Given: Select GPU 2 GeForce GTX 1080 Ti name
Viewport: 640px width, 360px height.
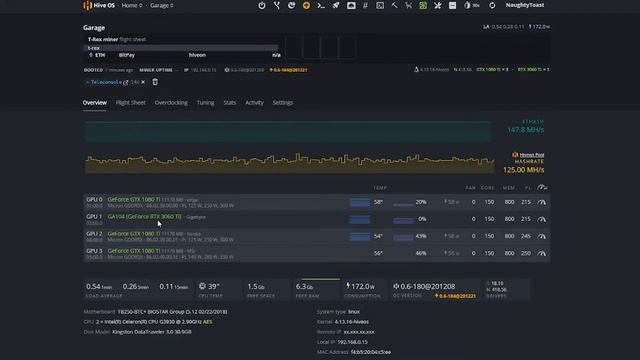Looking at the screenshot, I should tap(133, 233).
